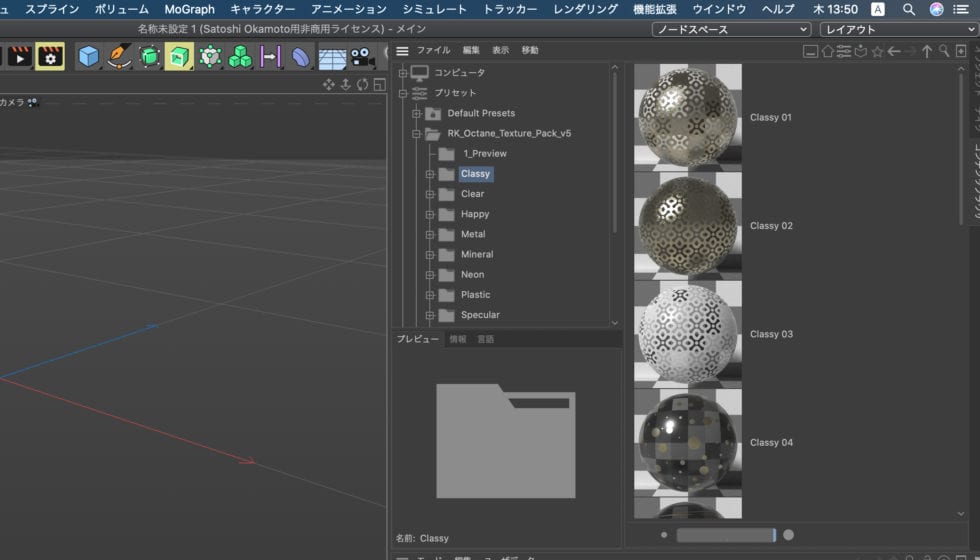Click the browser home icon

click(x=828, y=51)
